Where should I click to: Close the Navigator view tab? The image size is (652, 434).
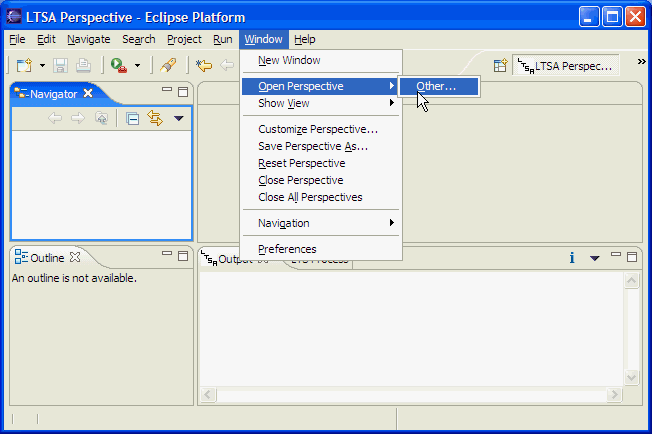(x=88, y=93)
